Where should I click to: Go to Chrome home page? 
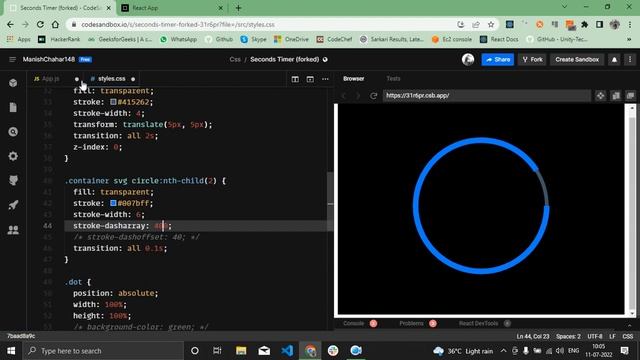[x=55, y=24]
